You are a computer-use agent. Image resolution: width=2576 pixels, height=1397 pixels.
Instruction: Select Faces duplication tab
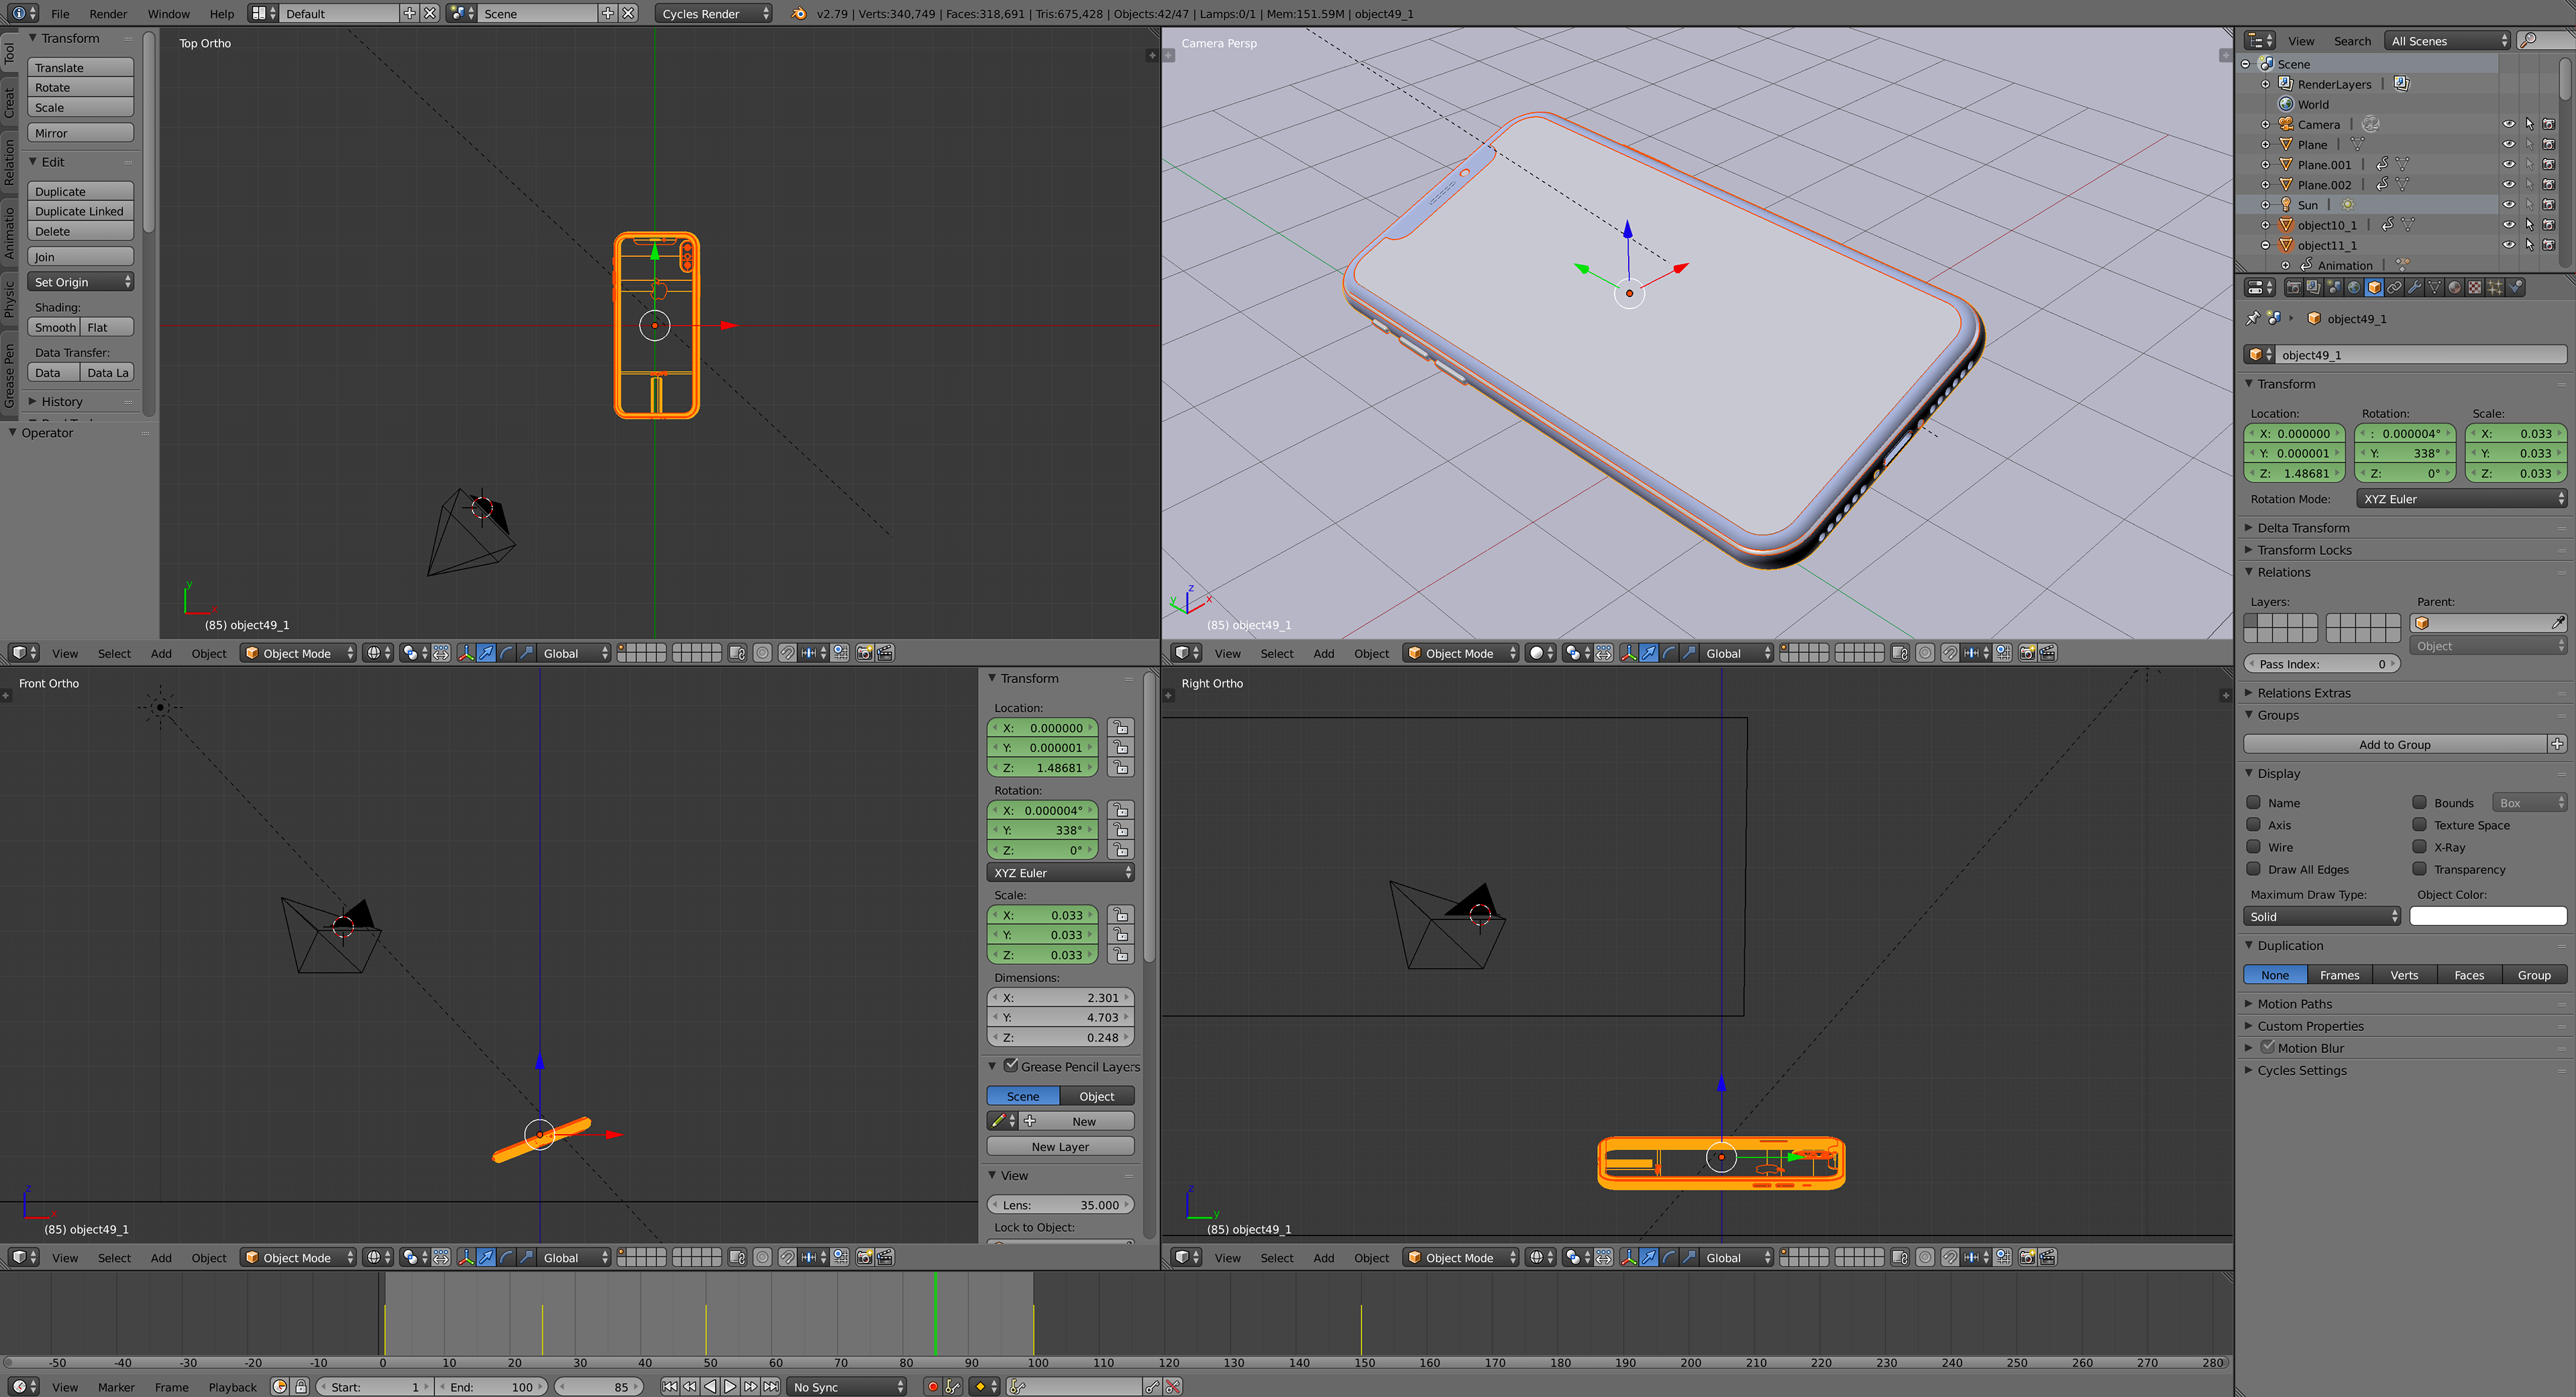[2468, 975]
